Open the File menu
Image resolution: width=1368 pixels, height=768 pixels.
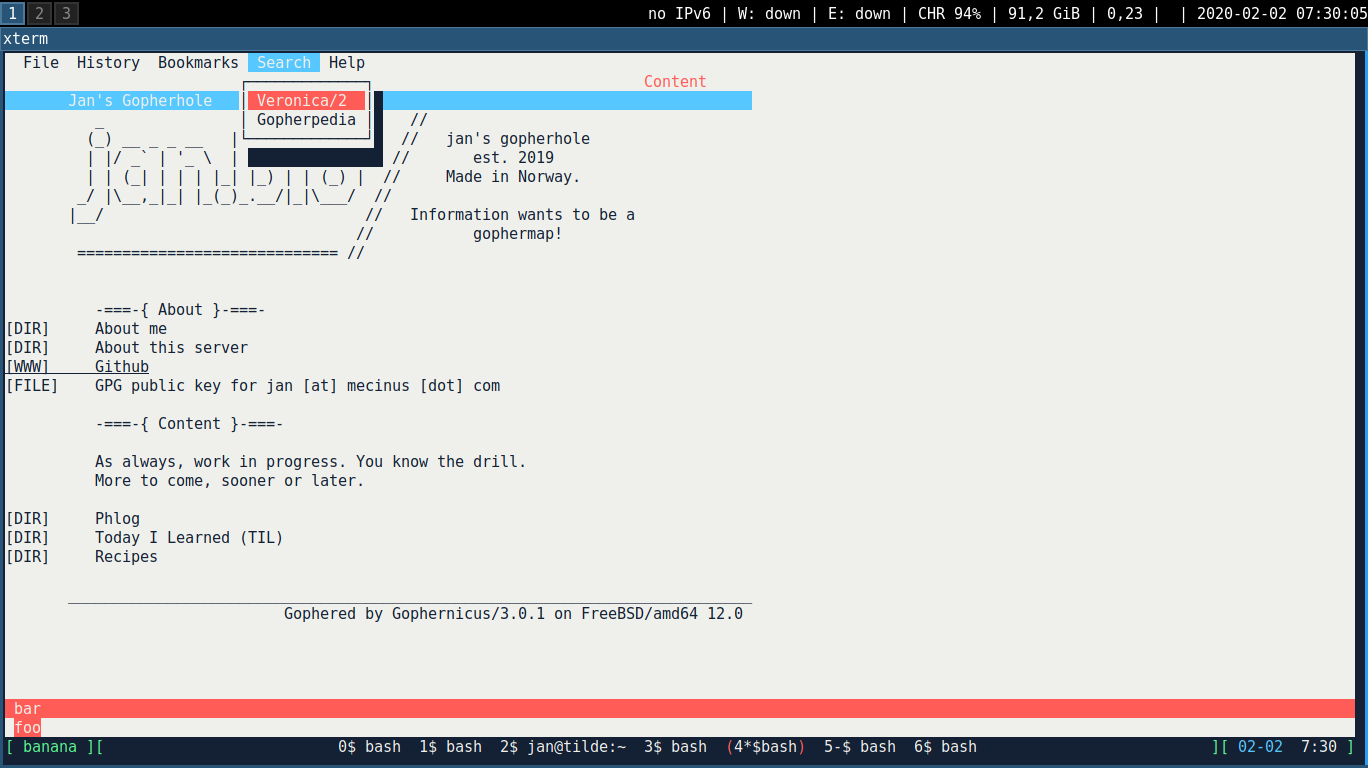pos(41,62)
